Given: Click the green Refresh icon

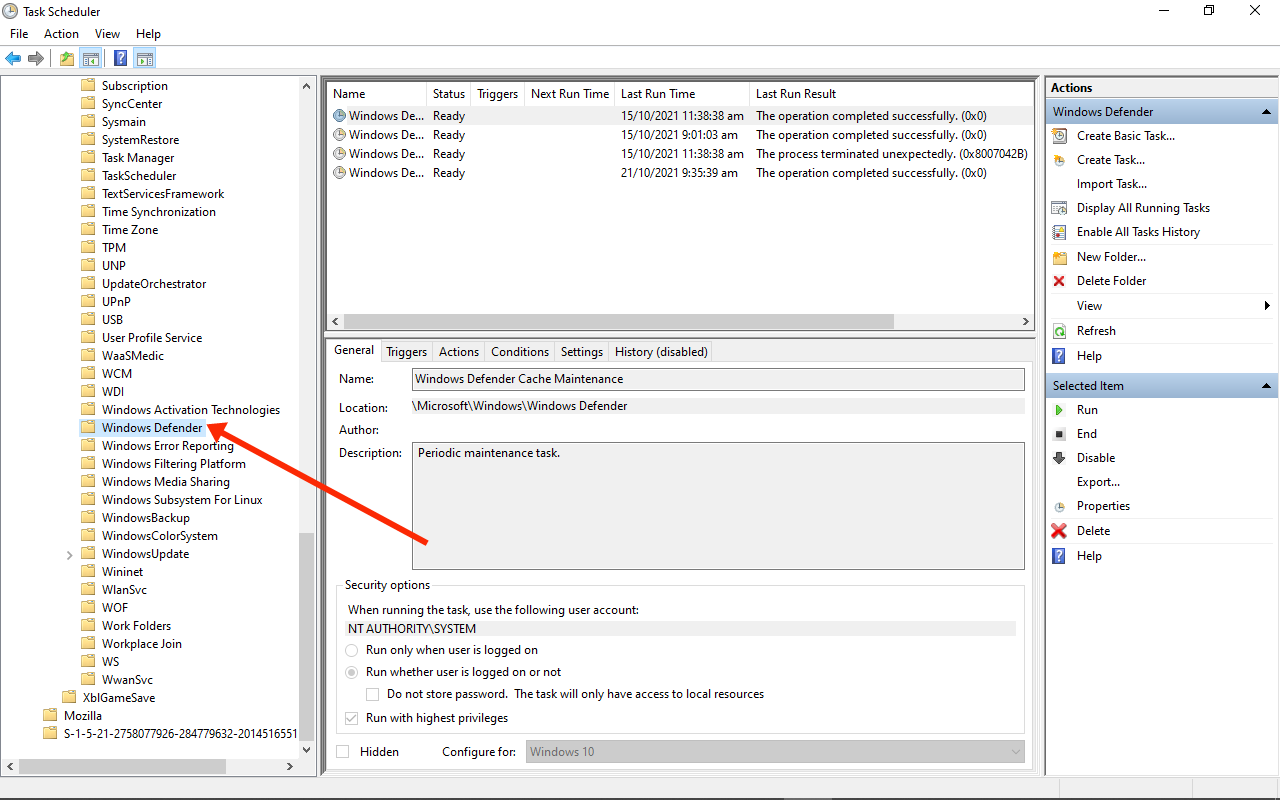Looking at the screenshot, I should click(x=1059, y=331).
